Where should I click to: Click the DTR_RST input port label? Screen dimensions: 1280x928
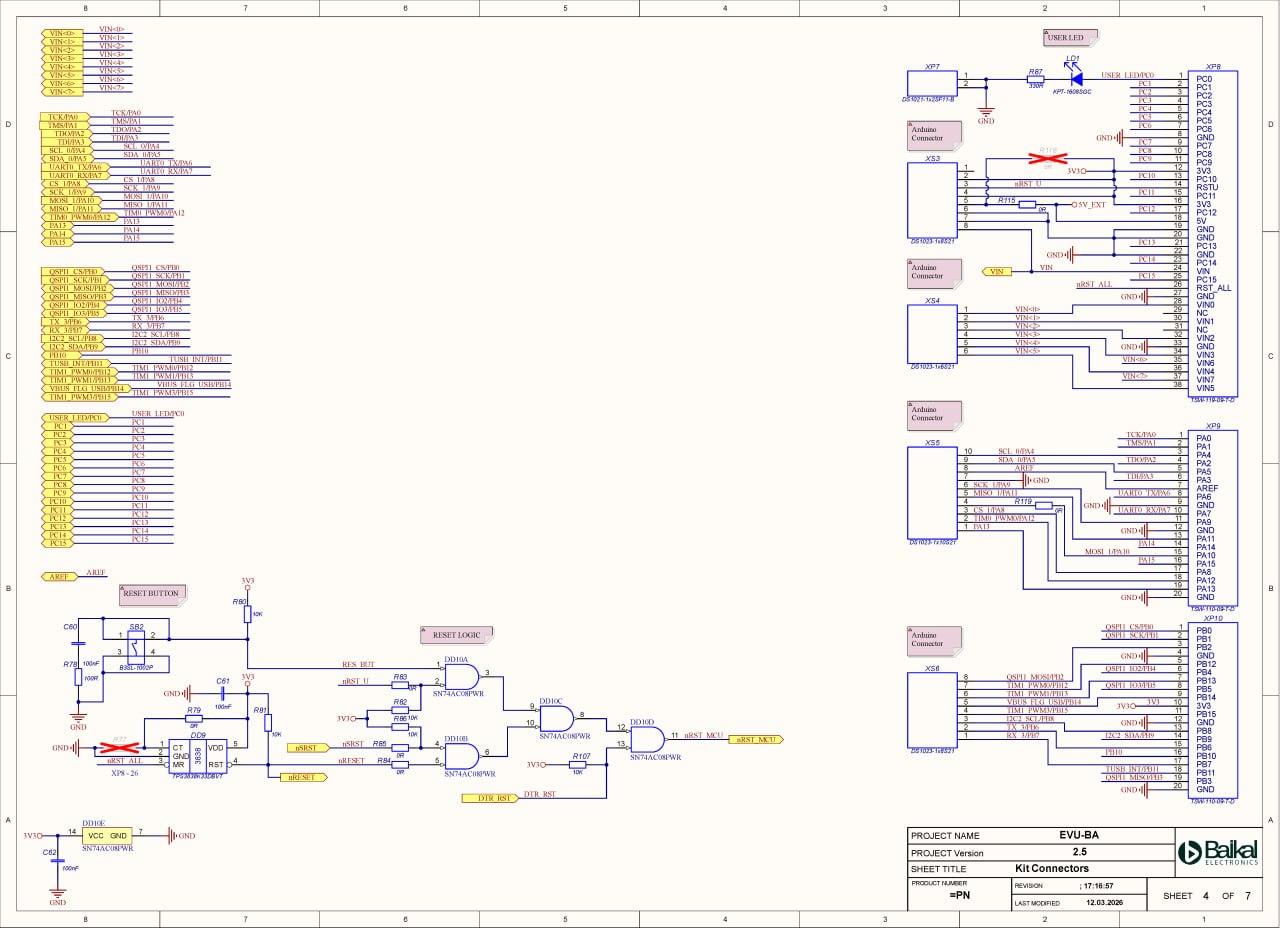(489, 798)
